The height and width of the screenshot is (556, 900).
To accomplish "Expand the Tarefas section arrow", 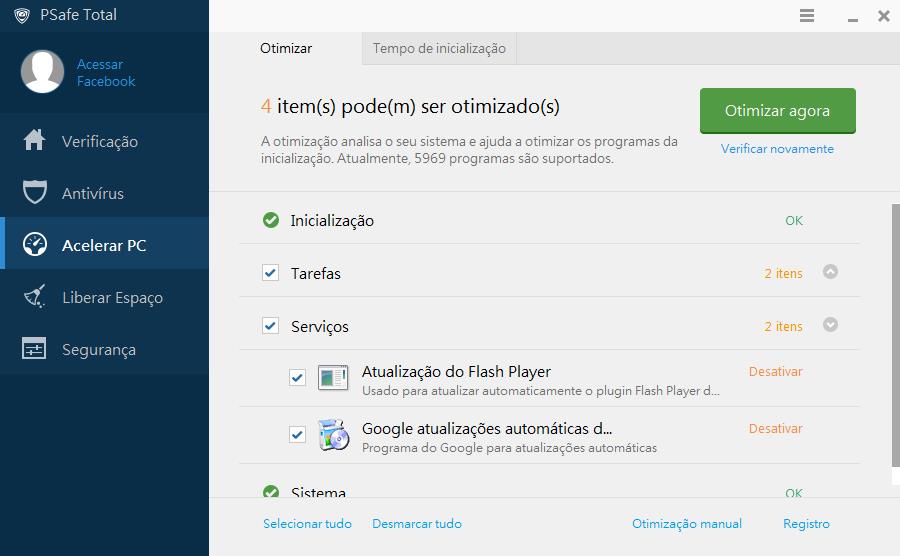I will coord(830,271).
